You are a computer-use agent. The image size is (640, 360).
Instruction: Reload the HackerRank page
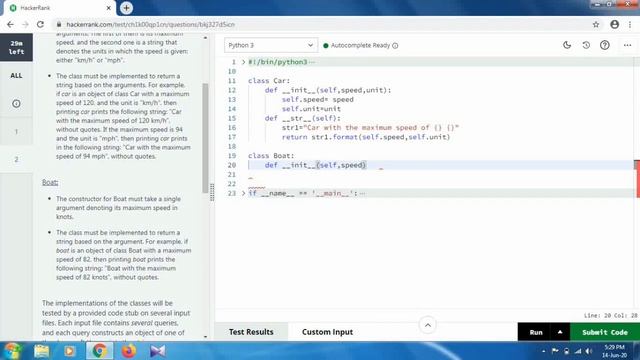[x=40, y=24]
